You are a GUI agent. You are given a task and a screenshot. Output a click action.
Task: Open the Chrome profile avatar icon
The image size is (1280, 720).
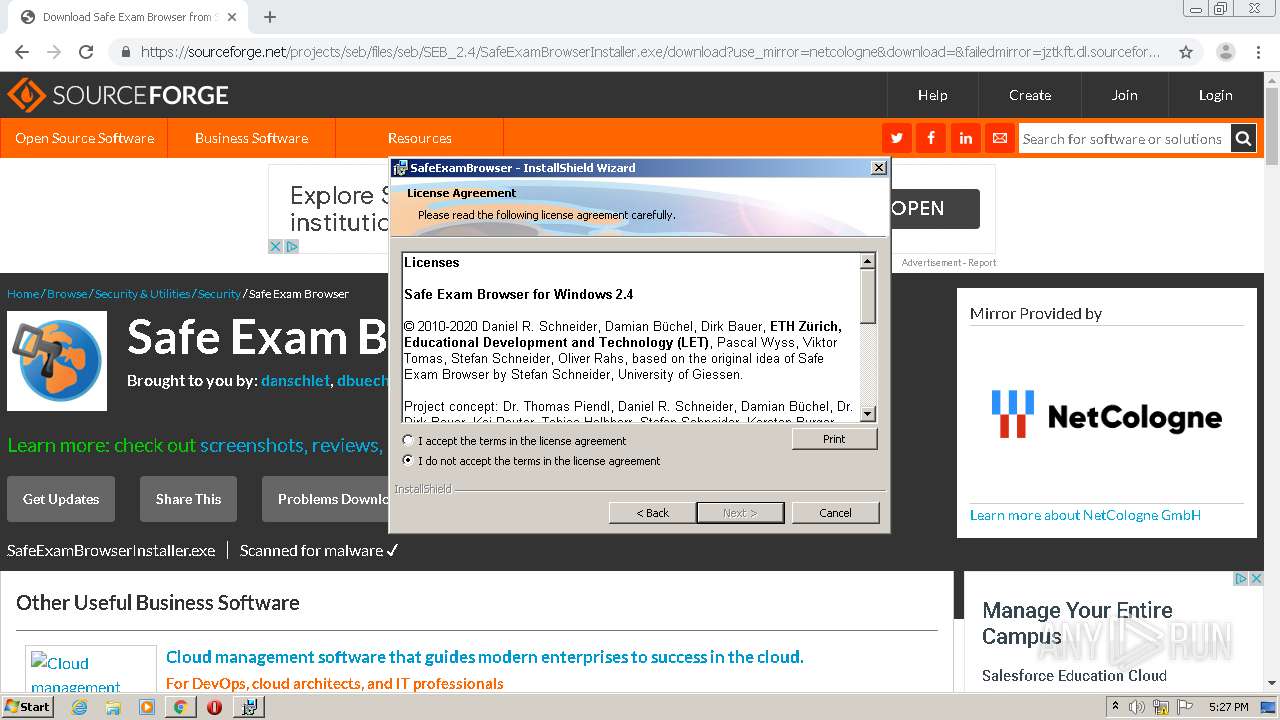tap(1225, 52)
